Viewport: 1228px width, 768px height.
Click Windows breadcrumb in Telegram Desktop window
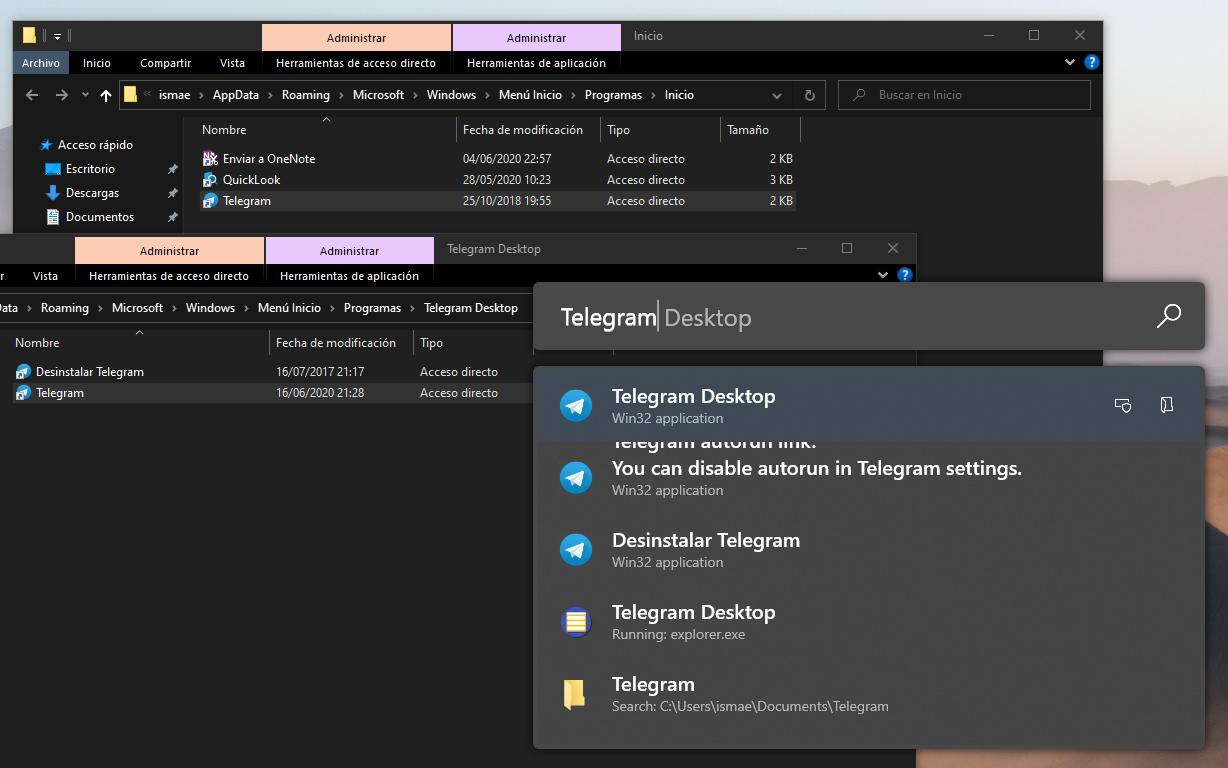coord(210,308)
